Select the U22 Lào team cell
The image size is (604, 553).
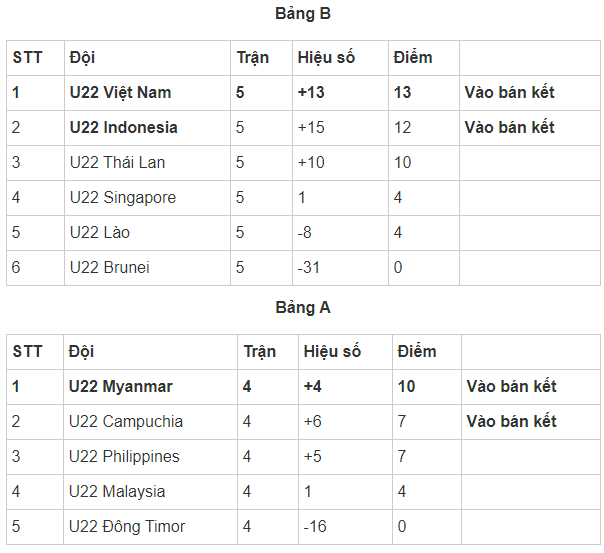click(100, 233)
